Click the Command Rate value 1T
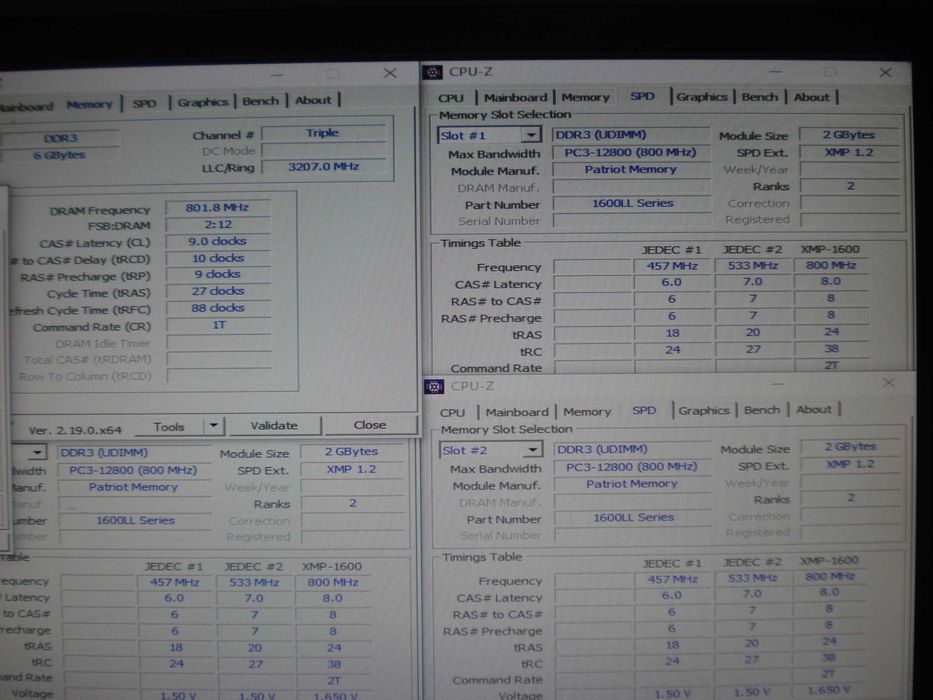The width and height of the screenshot is (933, 700). pyautogui.click(x=218, y=325)
